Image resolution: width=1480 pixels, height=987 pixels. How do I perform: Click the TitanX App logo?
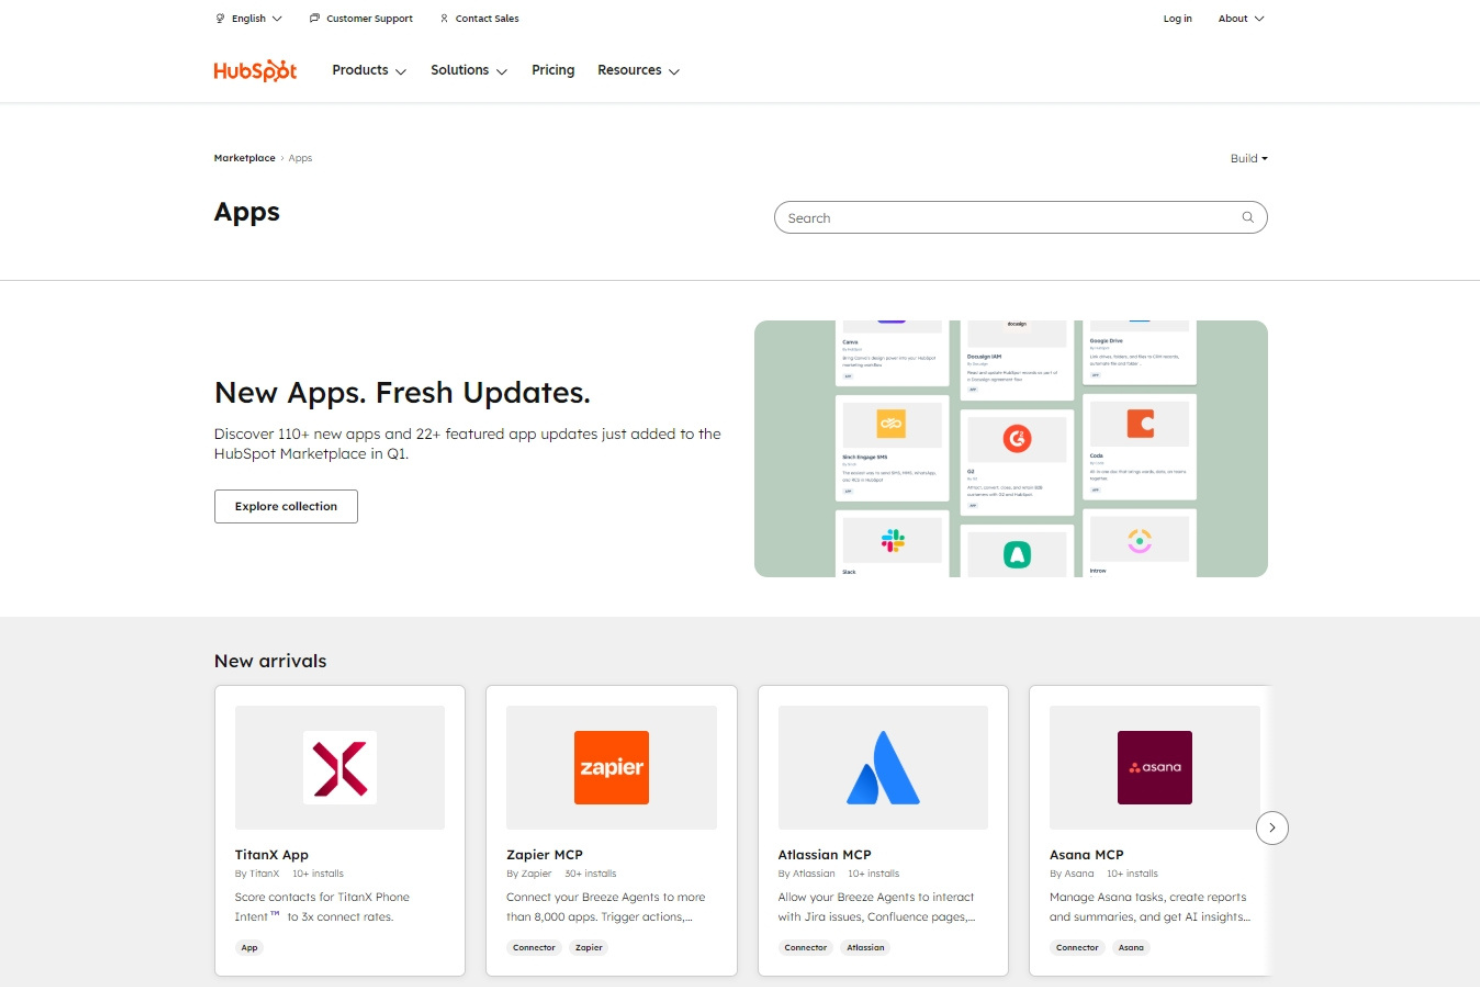[340, 767]
